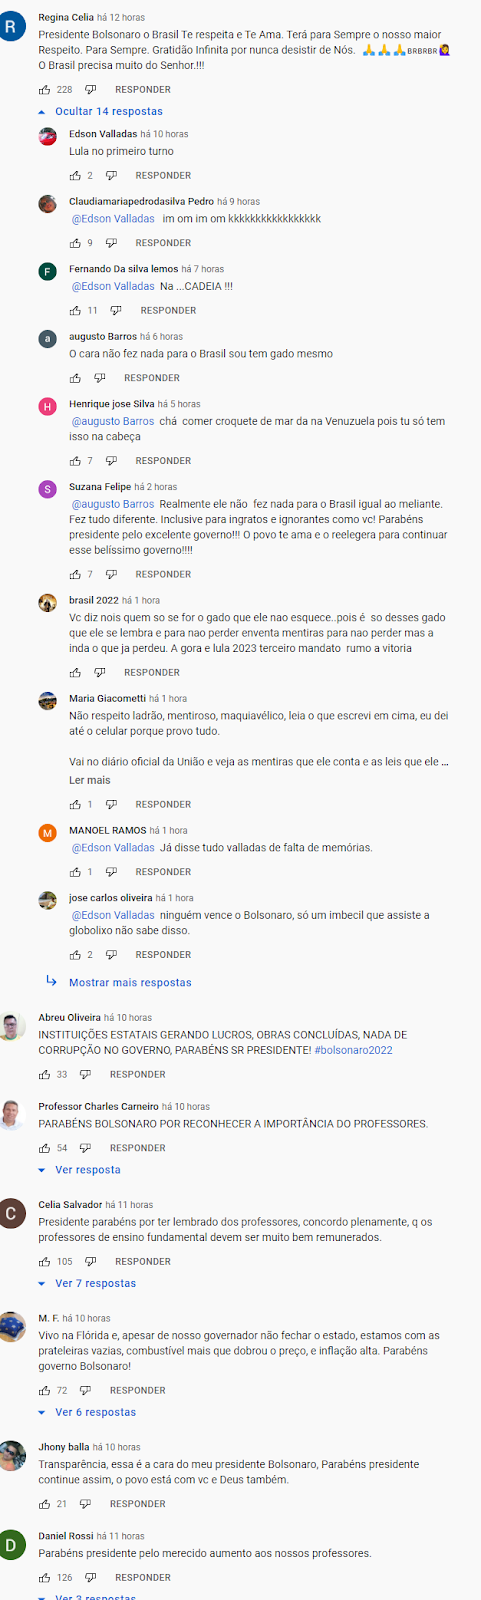Image resolution: width=481 pixels, height=1600 pixels.
Task: Collapse the 14 replies with Ocultar 14 respostas
Action: [100, 112]
